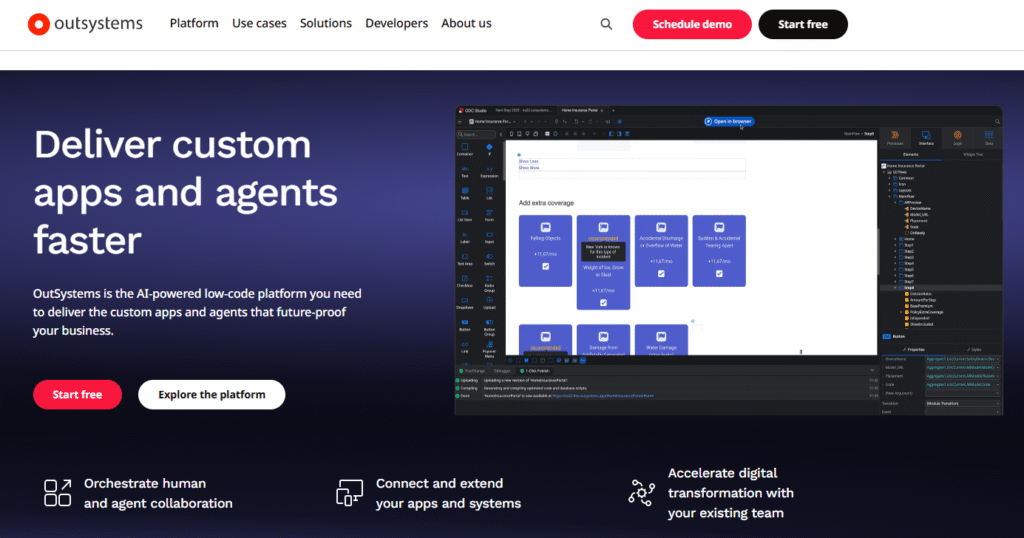
Task: Click the Schedule demo button
Action: (x=692, y=24)
